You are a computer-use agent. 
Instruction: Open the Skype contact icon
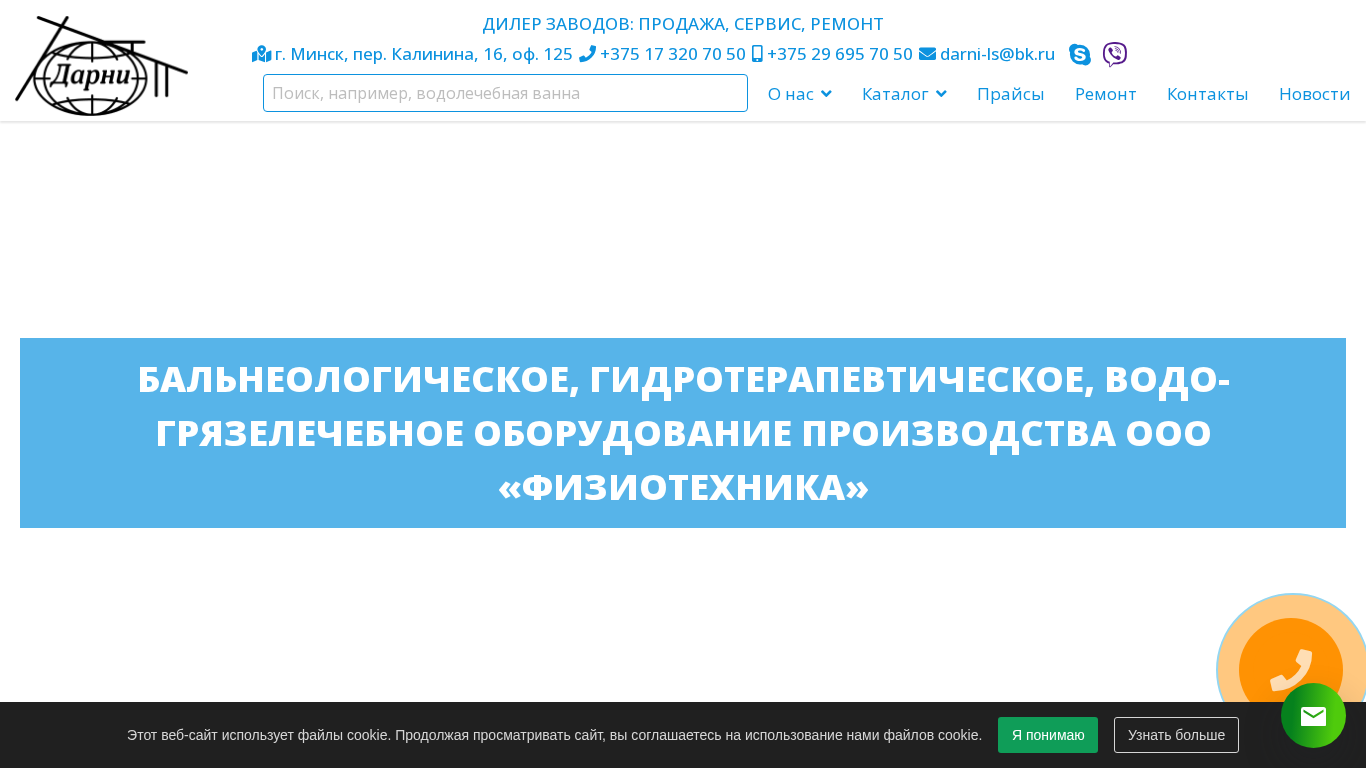point(1080,55)
